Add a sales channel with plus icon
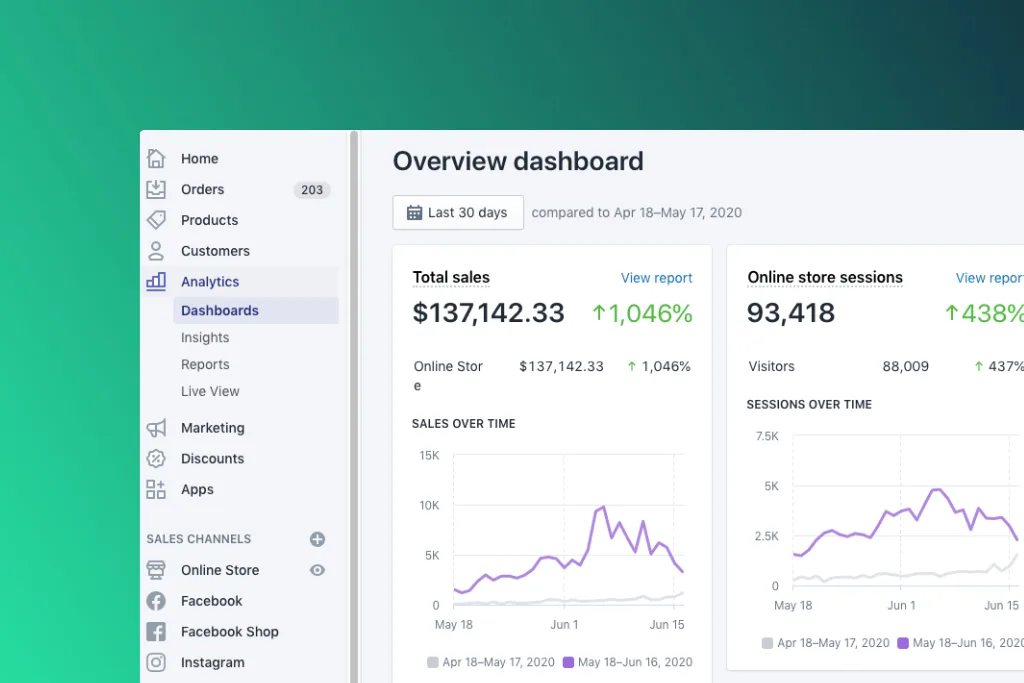The height and width of the screenshot is (683, 1024). pyautogui.click(x=317, y=539)
